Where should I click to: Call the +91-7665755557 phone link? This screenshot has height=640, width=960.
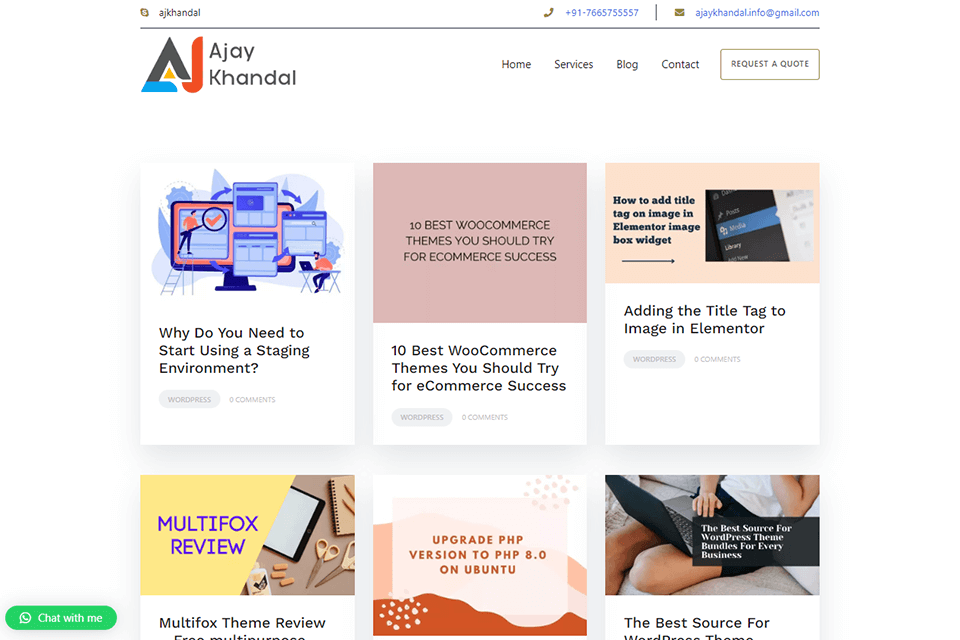click(x=602, y=12)
